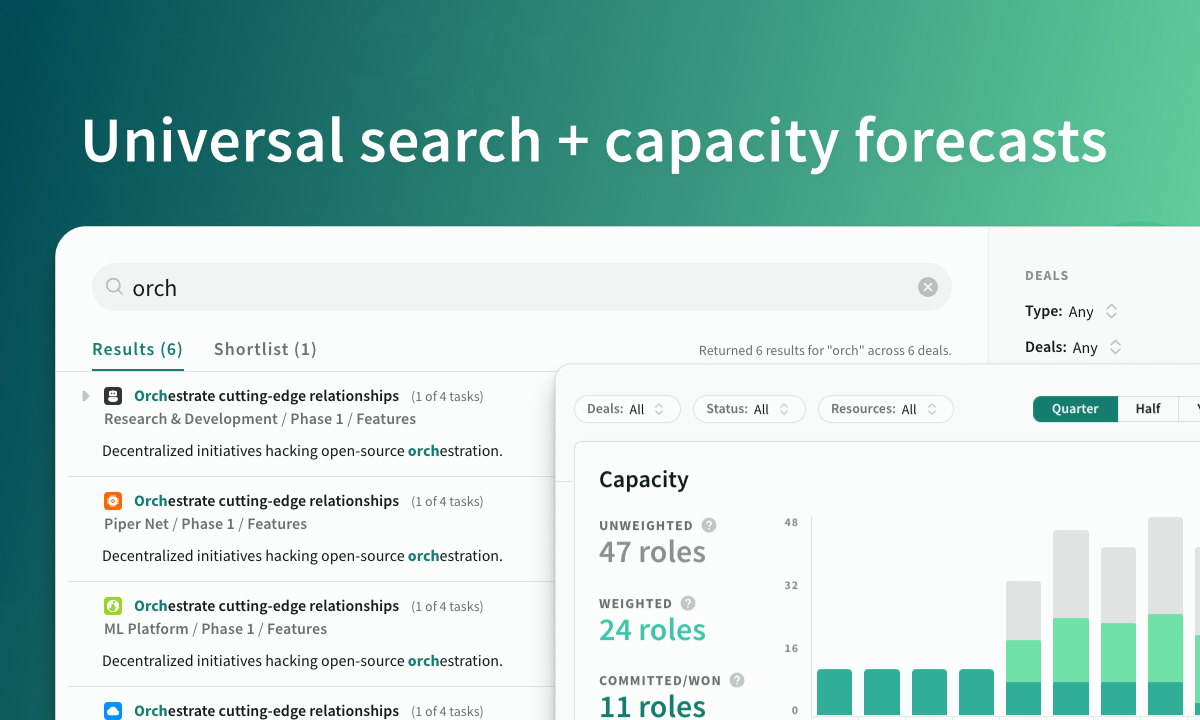The image size is (1200, 720).
Task: Click the green ML Platform project icon
Action: (113, 606)
